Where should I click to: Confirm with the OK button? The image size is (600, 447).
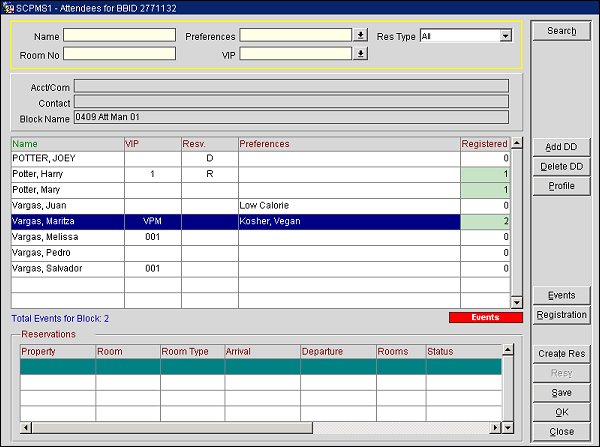(561, 412)
